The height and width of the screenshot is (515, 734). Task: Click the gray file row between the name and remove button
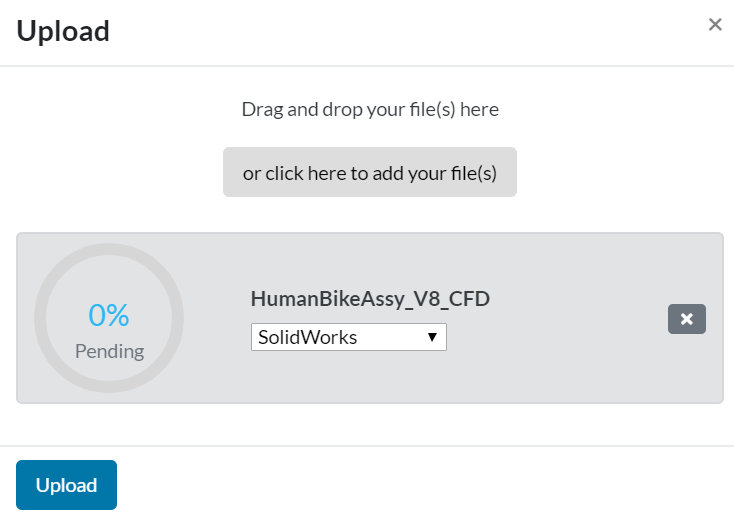click(x=580, y=319)
